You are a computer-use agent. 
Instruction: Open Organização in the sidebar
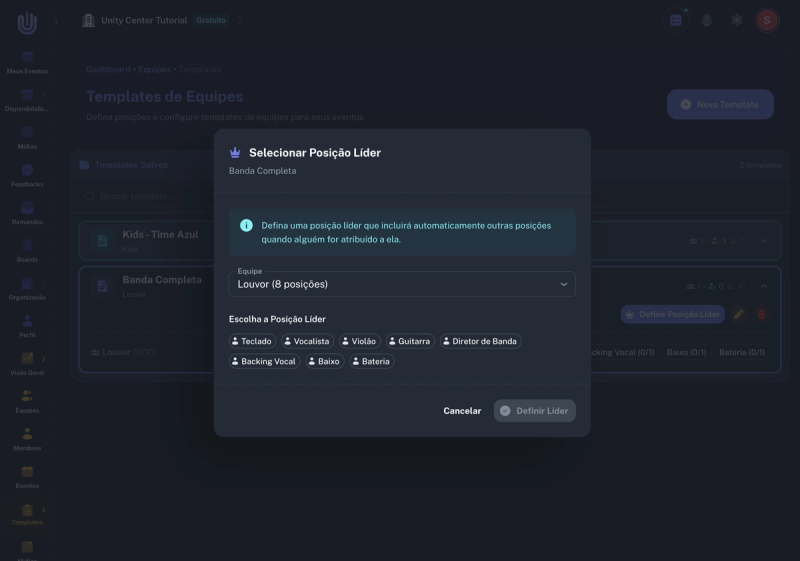click(27, 290)
